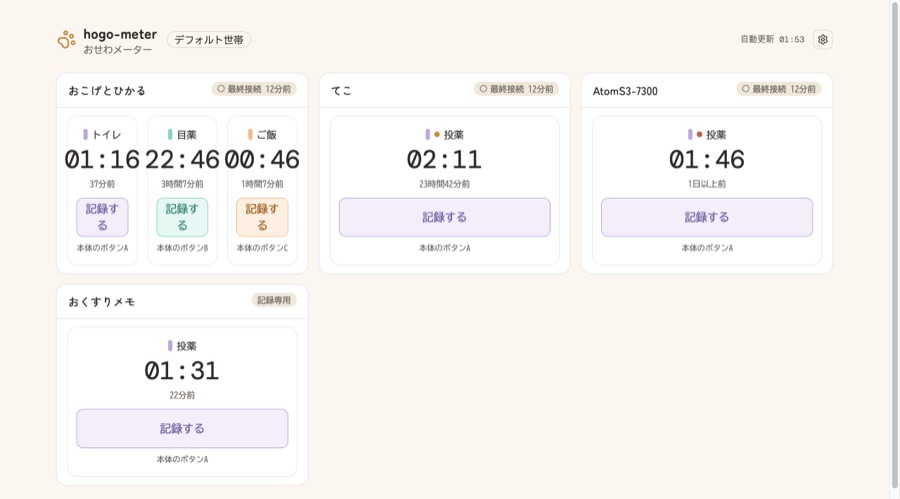The image size is (900, 499).
Task: Click the red status dot in the AtomS3-7300 card
Action: click(699, 134)
